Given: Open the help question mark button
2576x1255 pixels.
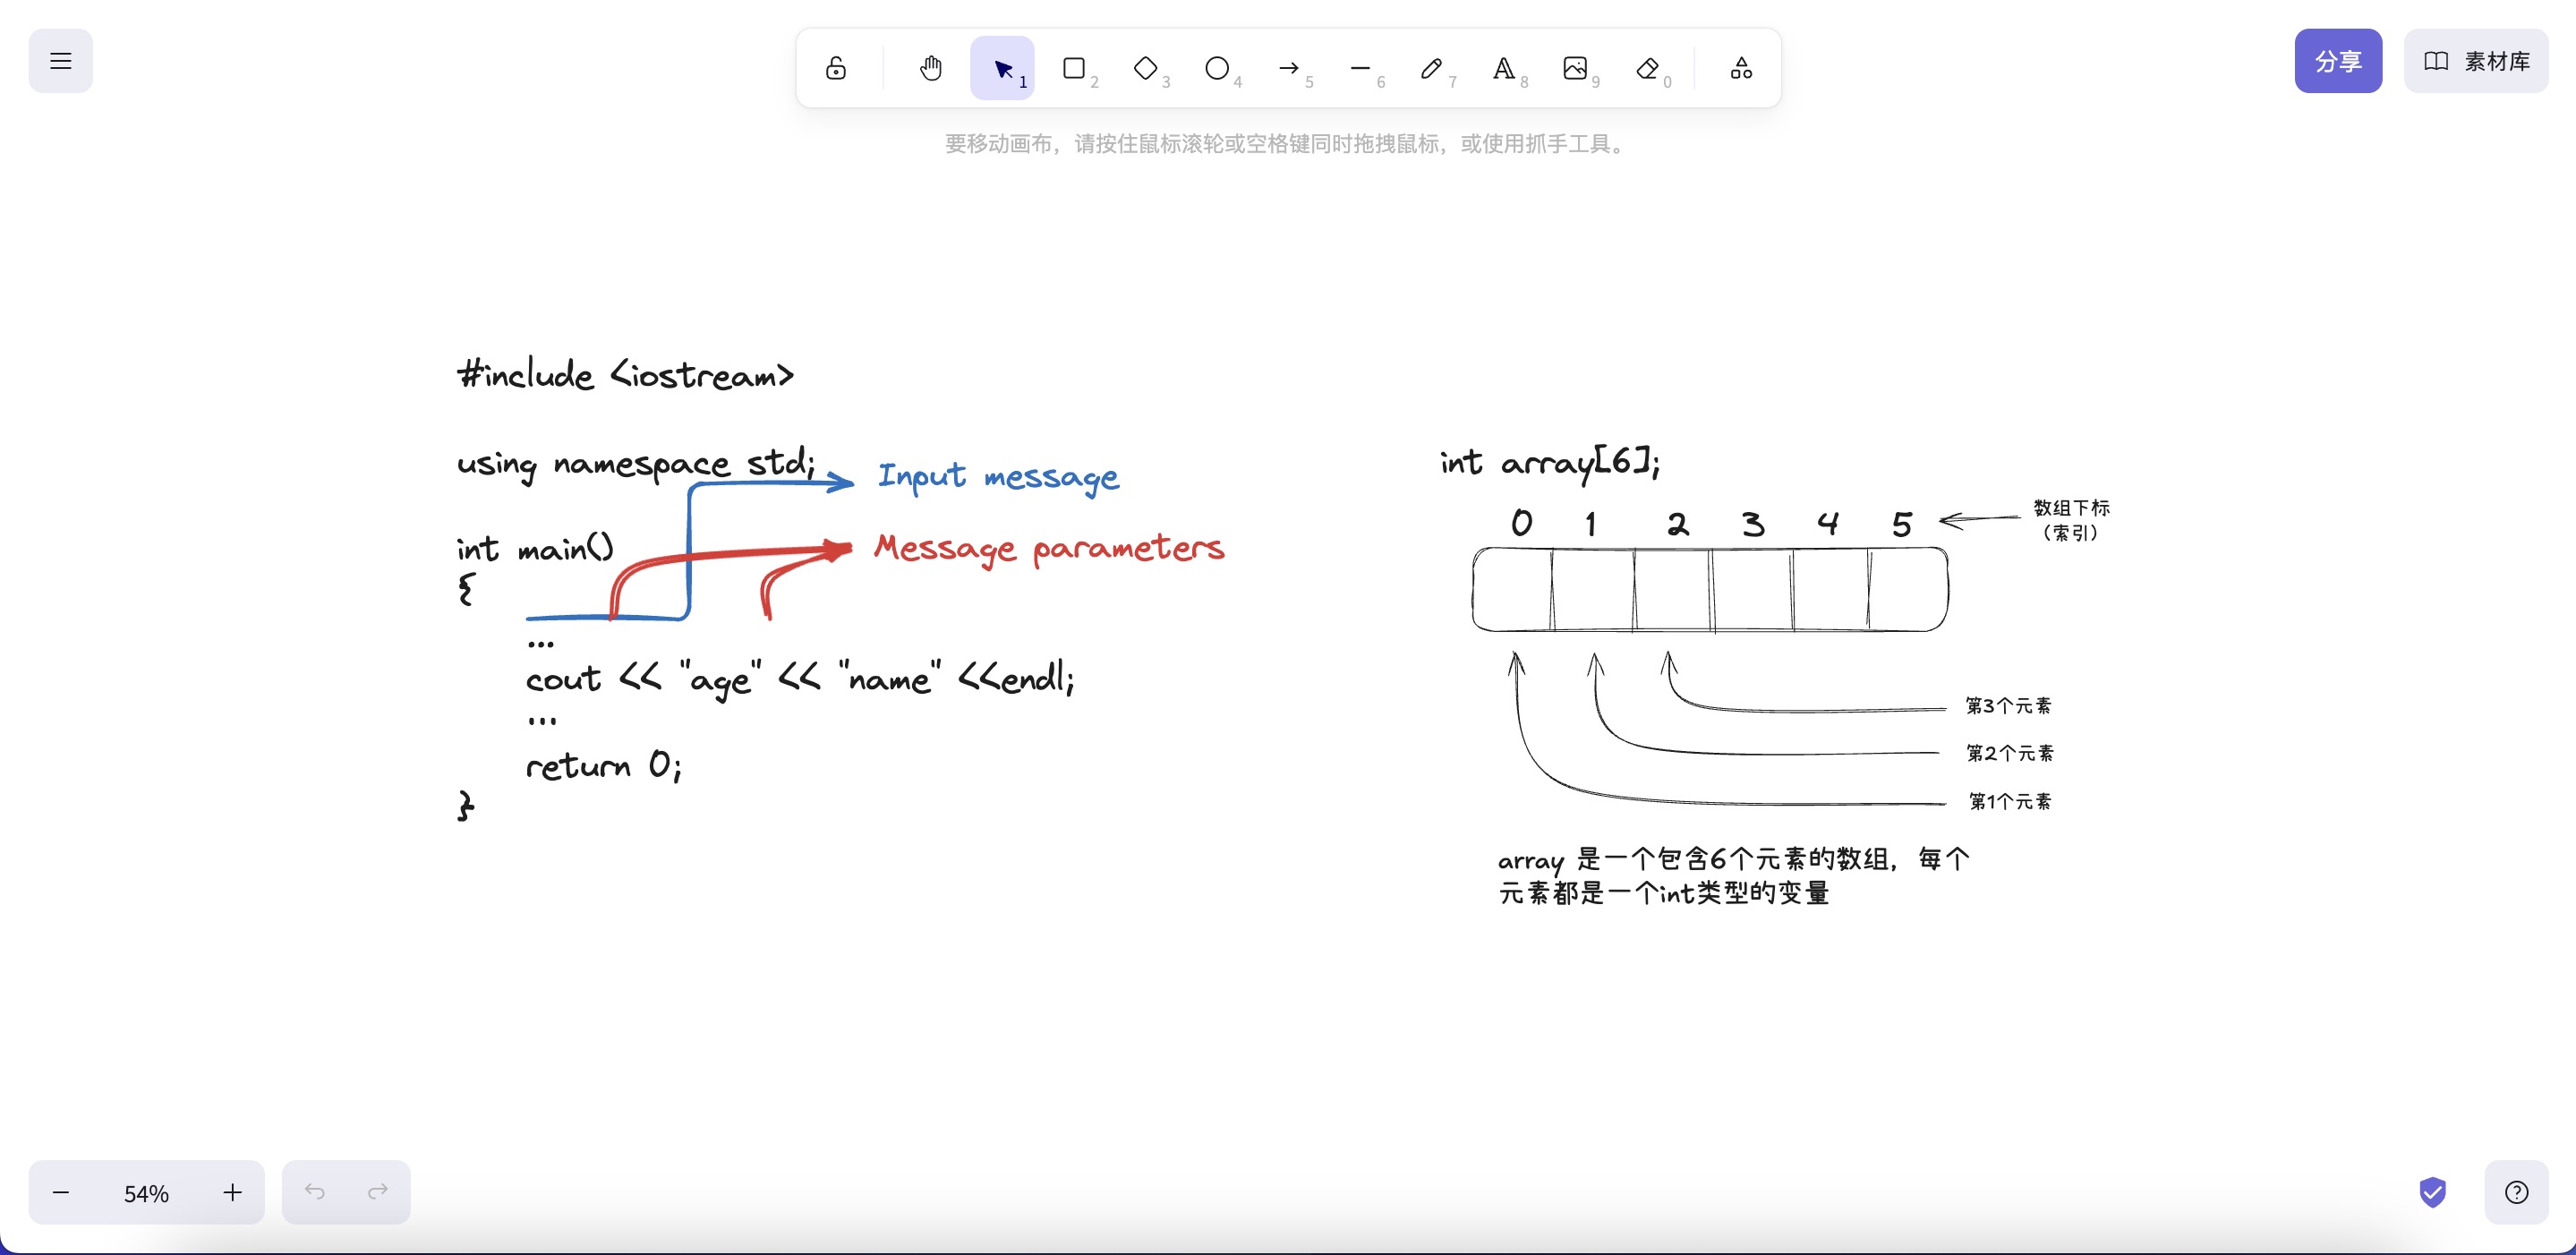Looking at the screenshot, I should tap(2516, 1192).
